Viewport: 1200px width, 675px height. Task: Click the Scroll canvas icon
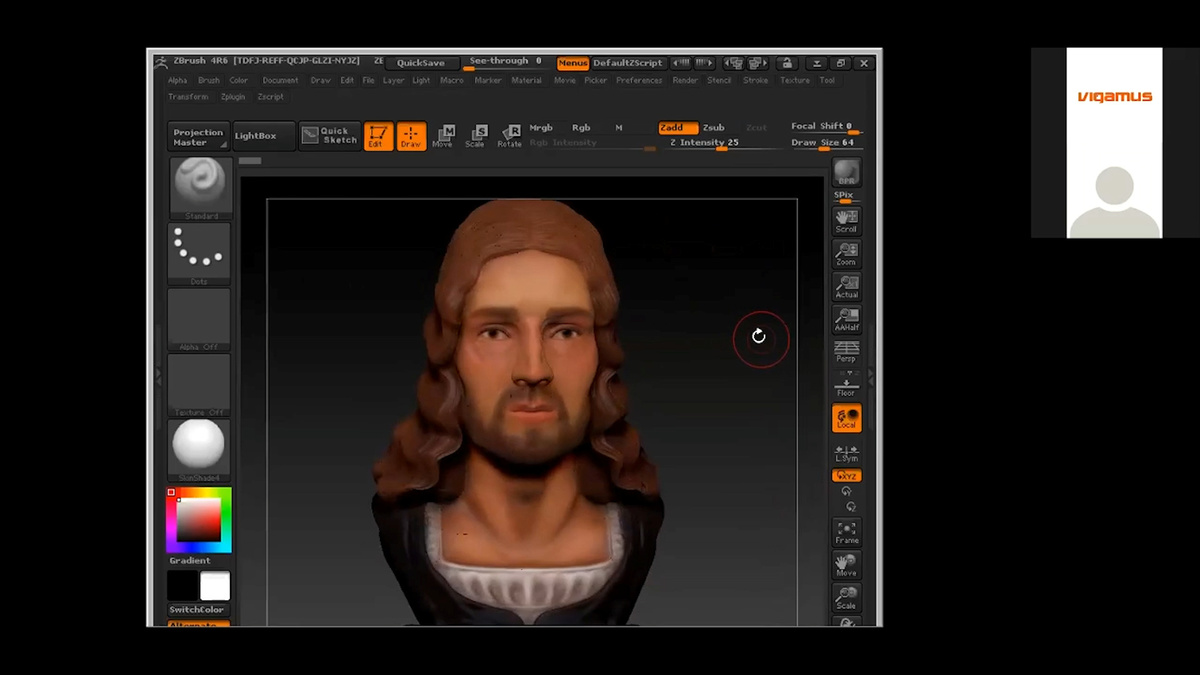pos(846,221)
